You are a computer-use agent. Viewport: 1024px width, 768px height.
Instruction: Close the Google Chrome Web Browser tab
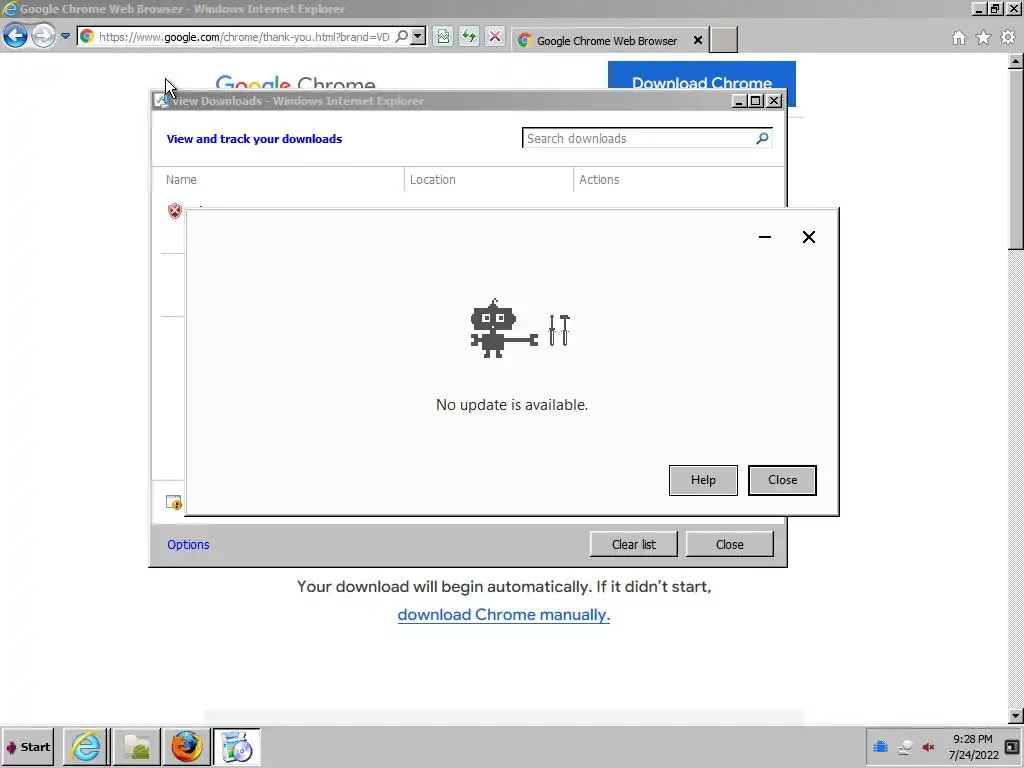coord(697,40)
